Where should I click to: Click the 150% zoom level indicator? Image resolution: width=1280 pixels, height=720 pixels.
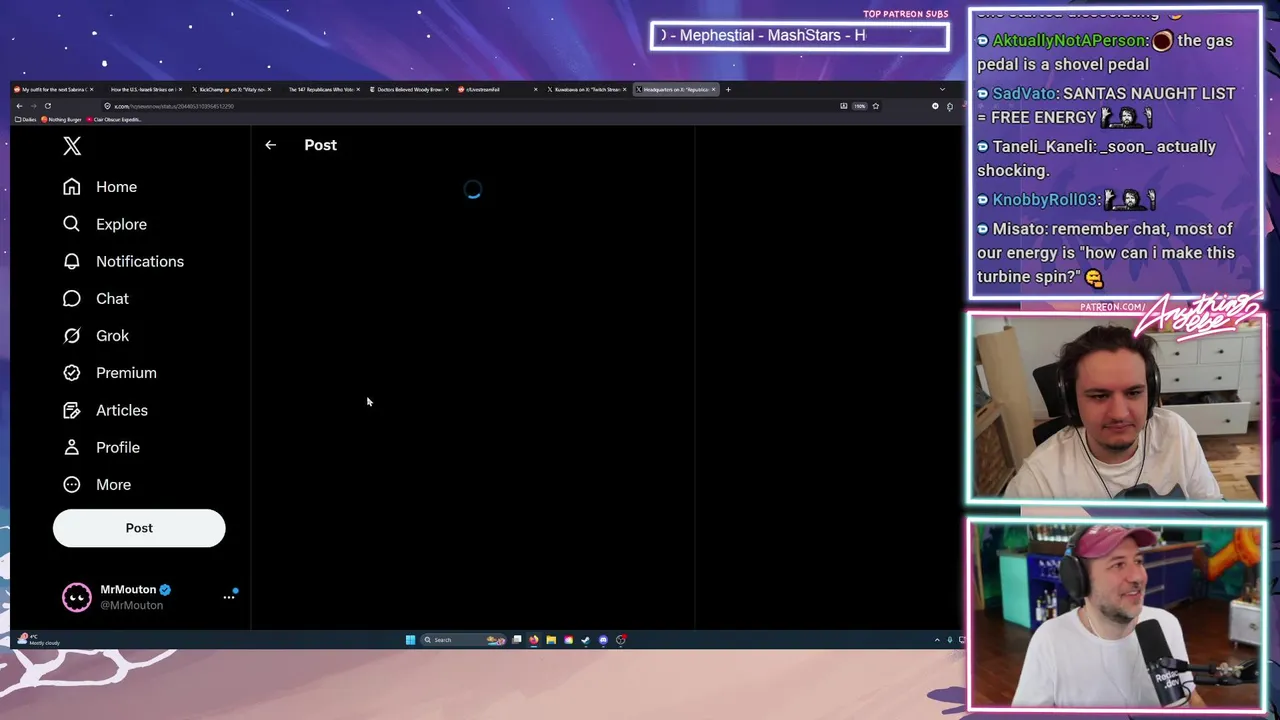click(x=859, y=106)
